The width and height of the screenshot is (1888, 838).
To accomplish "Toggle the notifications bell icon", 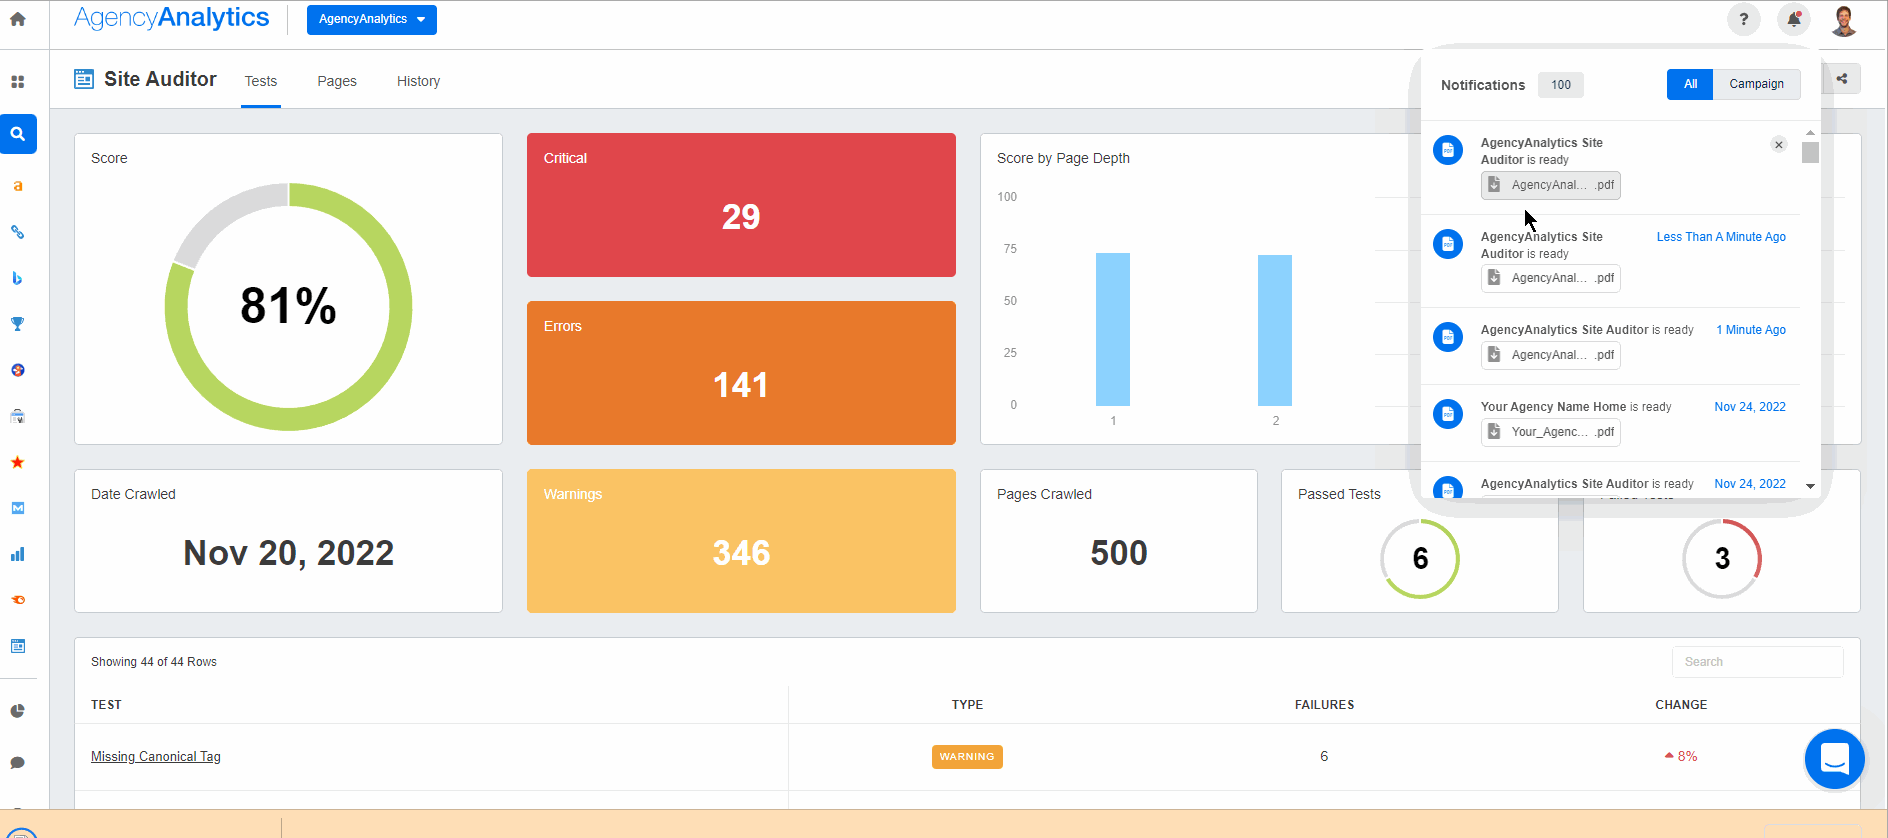I will point(1794,19).
